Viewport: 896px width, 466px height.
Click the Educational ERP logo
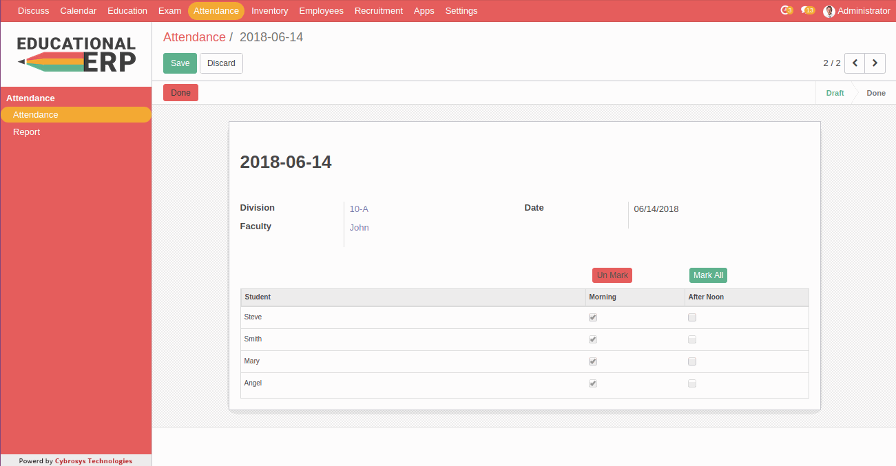coord(76,53)
